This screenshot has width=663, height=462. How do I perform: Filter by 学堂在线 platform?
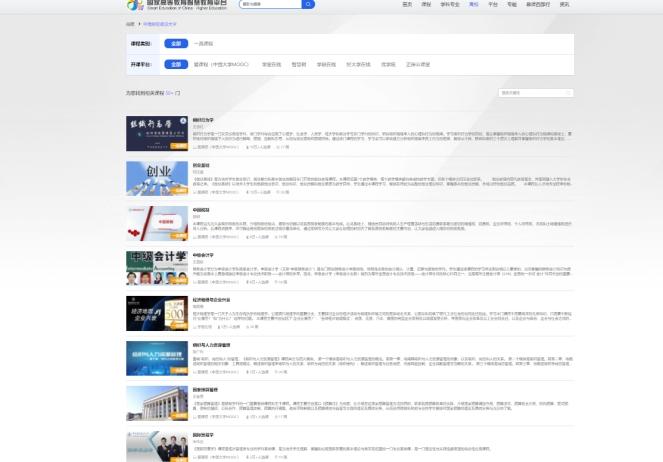point(270,64)
